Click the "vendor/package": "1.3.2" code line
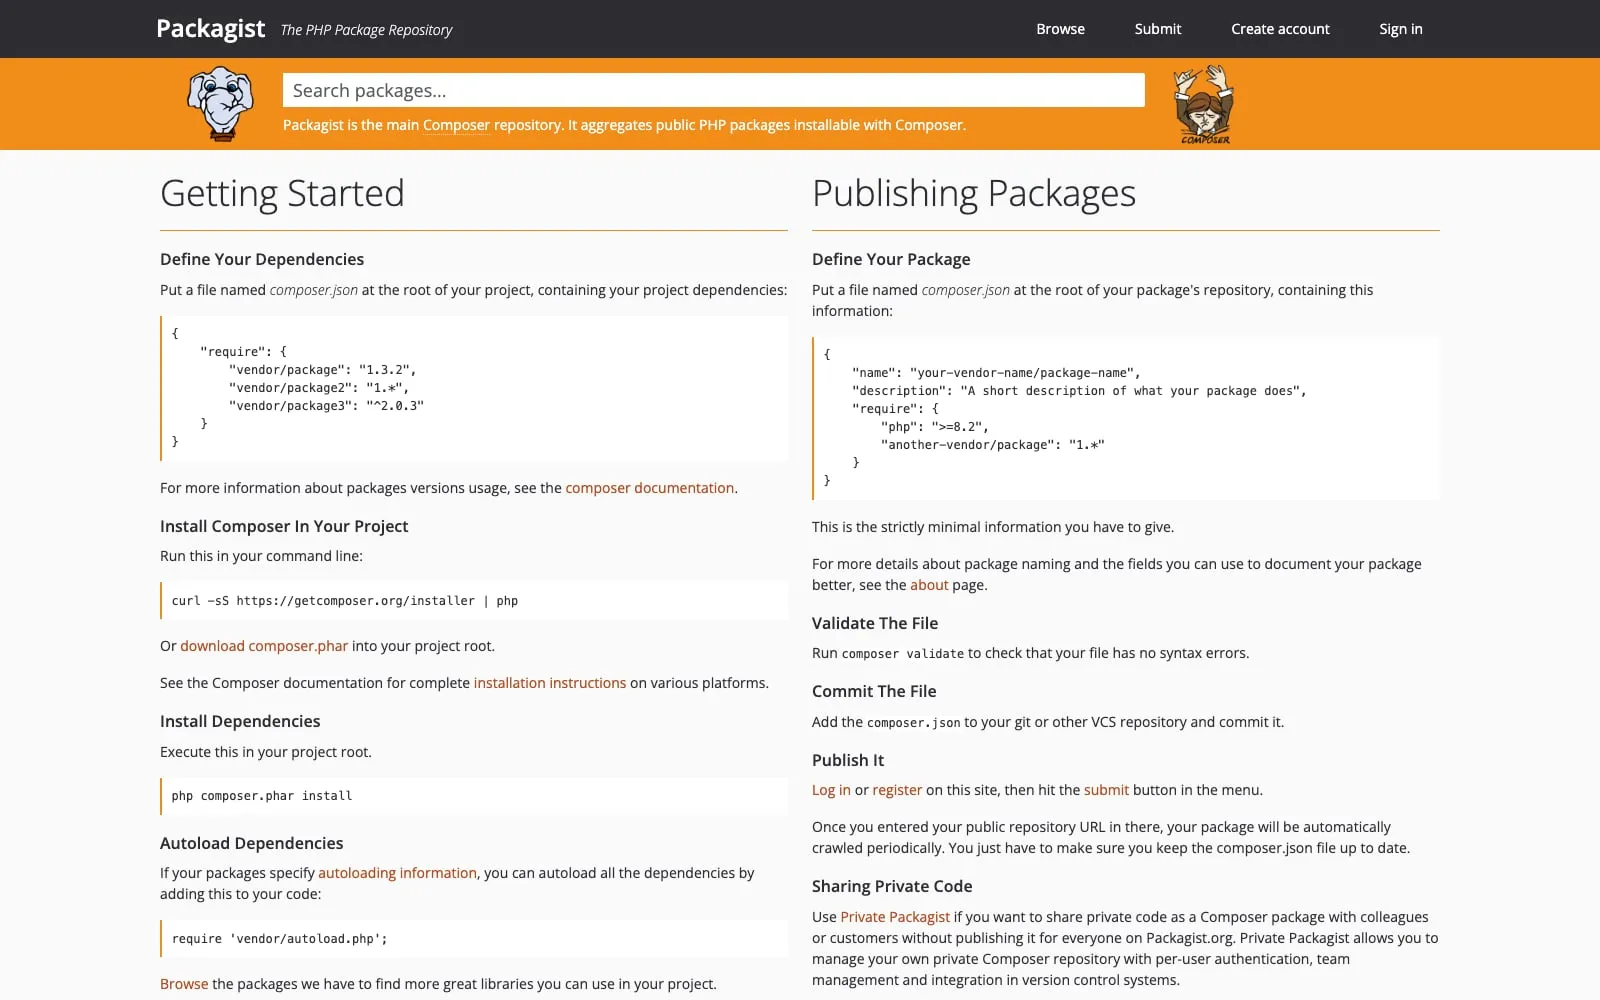This screenshot has width=1600, height=1000. point(322,370)
